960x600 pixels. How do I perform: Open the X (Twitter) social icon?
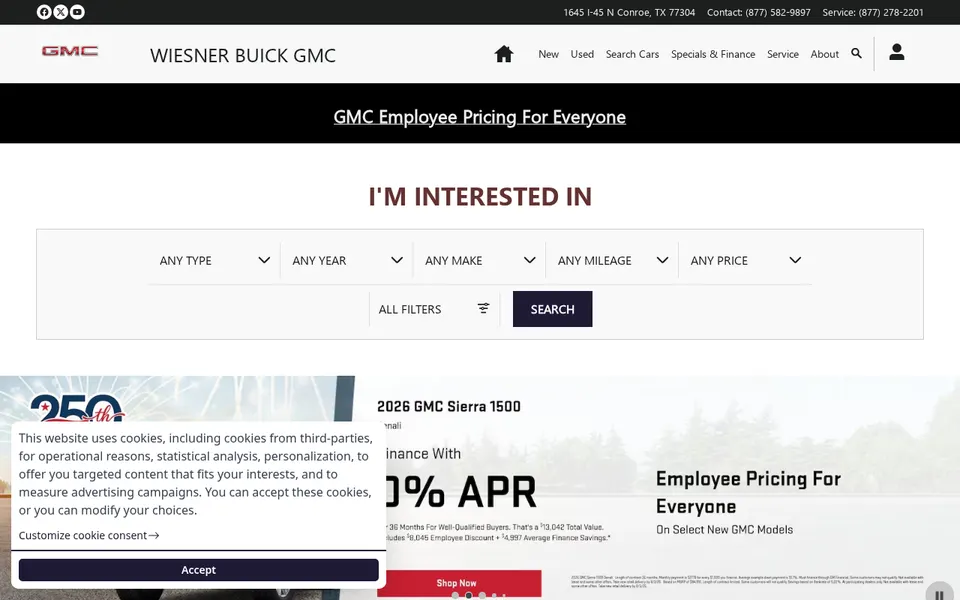[x=61, y=12]
